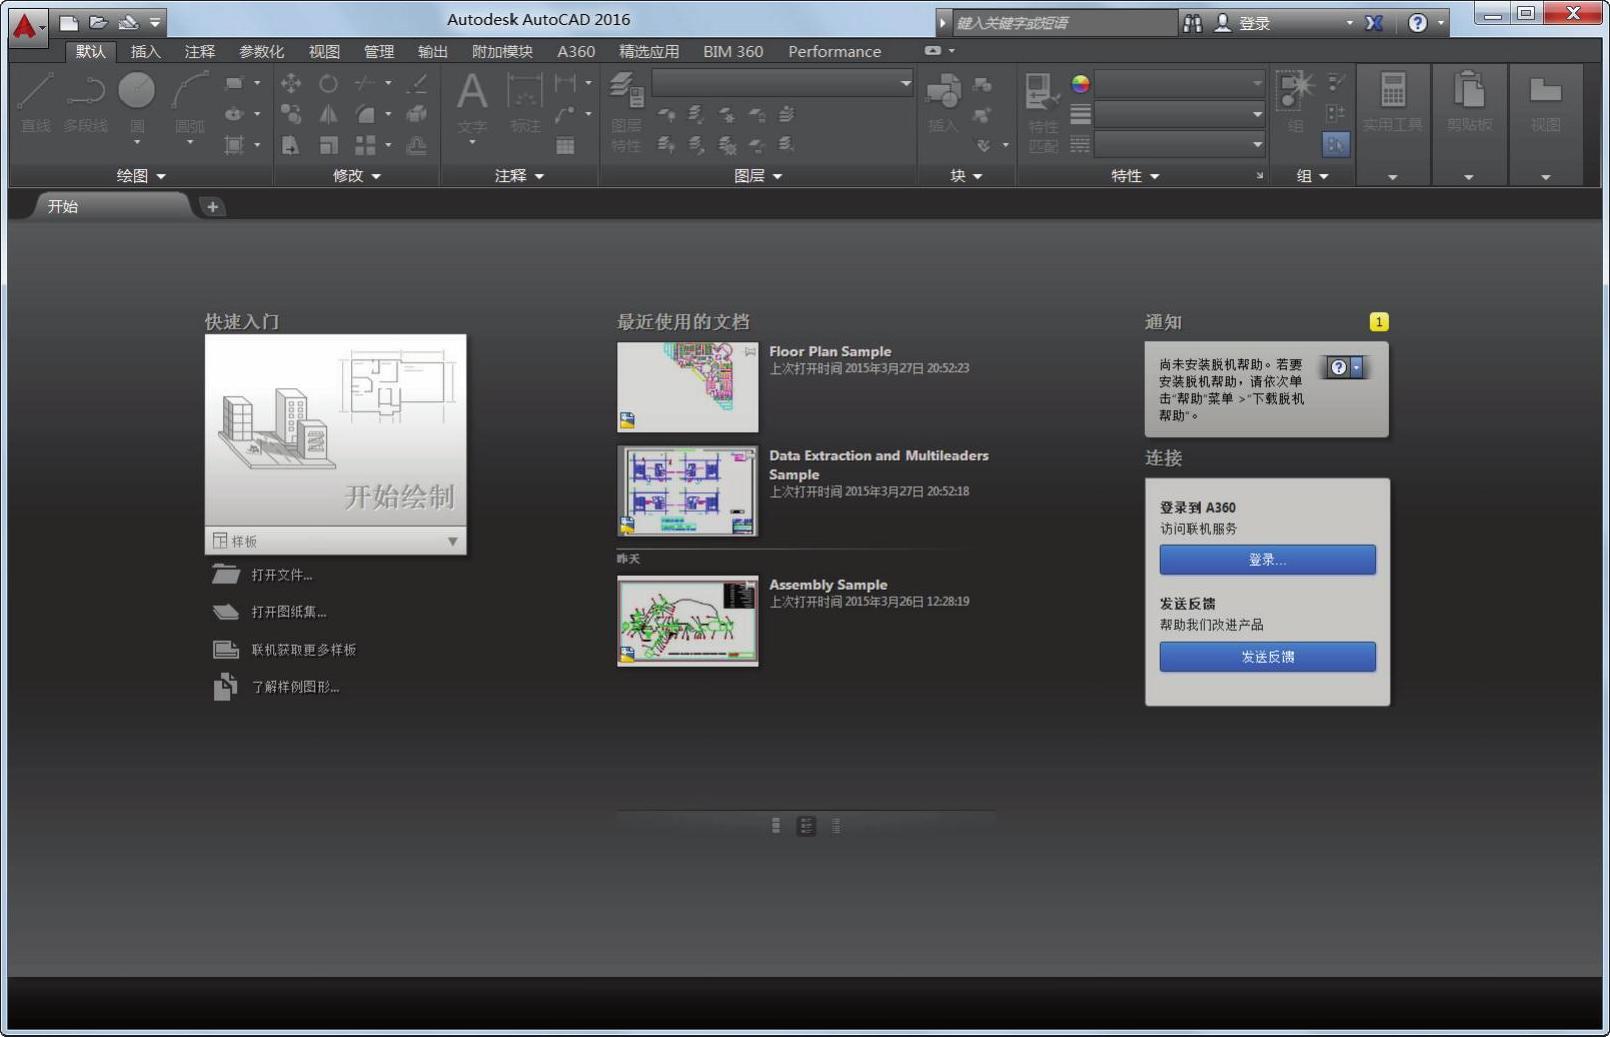Viewport: 1610px width, 1037px height.
Task: Click the Scale tool in 修改 panel
Action: (328, 146)
